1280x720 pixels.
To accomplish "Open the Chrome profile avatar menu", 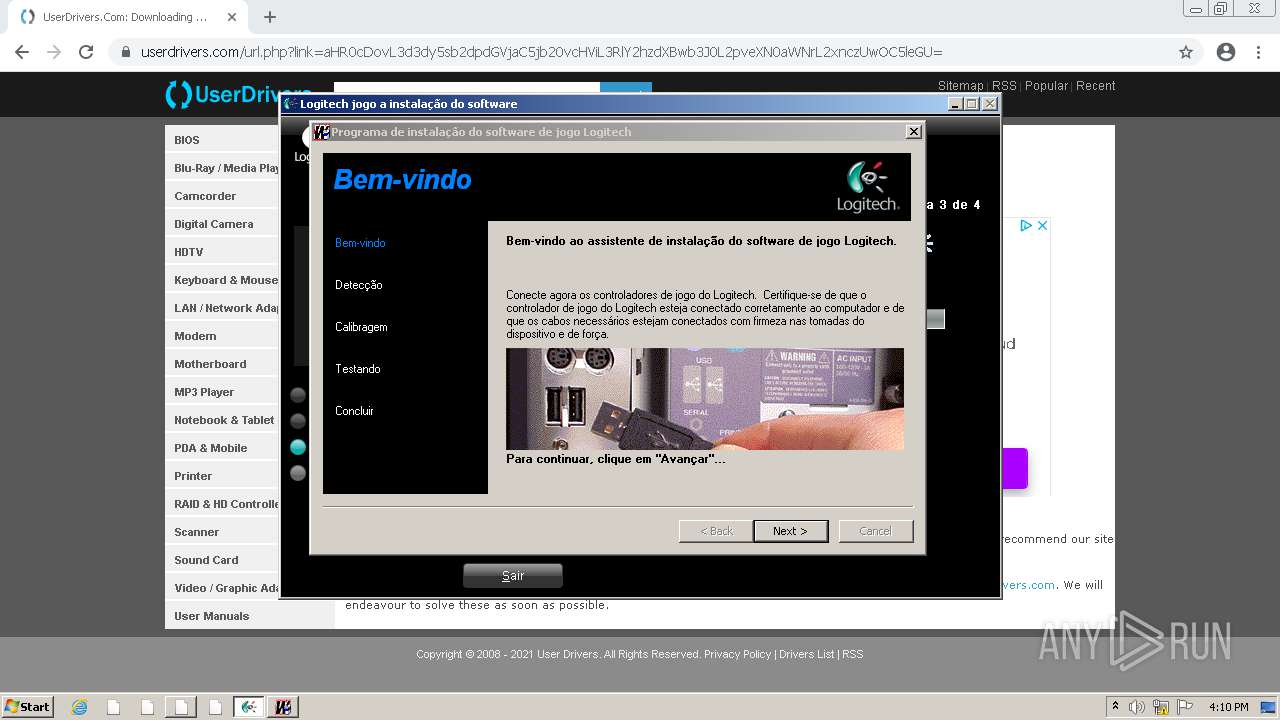I will pos(1226,52).
